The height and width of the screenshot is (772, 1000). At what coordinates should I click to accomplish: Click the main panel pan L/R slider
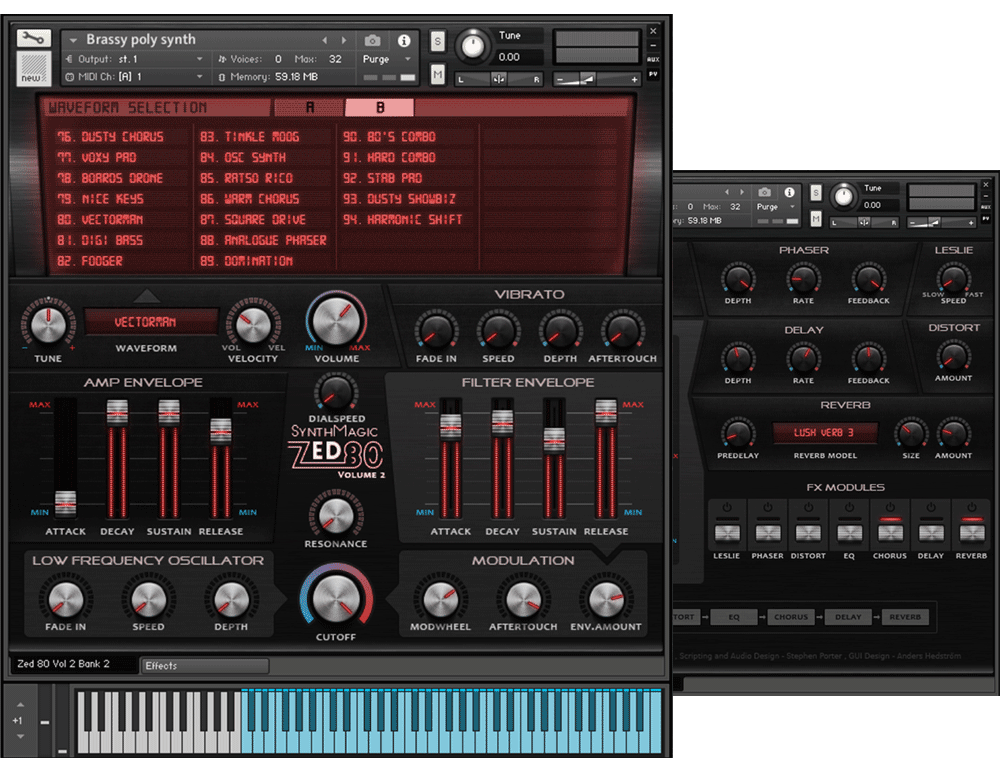click(499, 79)
